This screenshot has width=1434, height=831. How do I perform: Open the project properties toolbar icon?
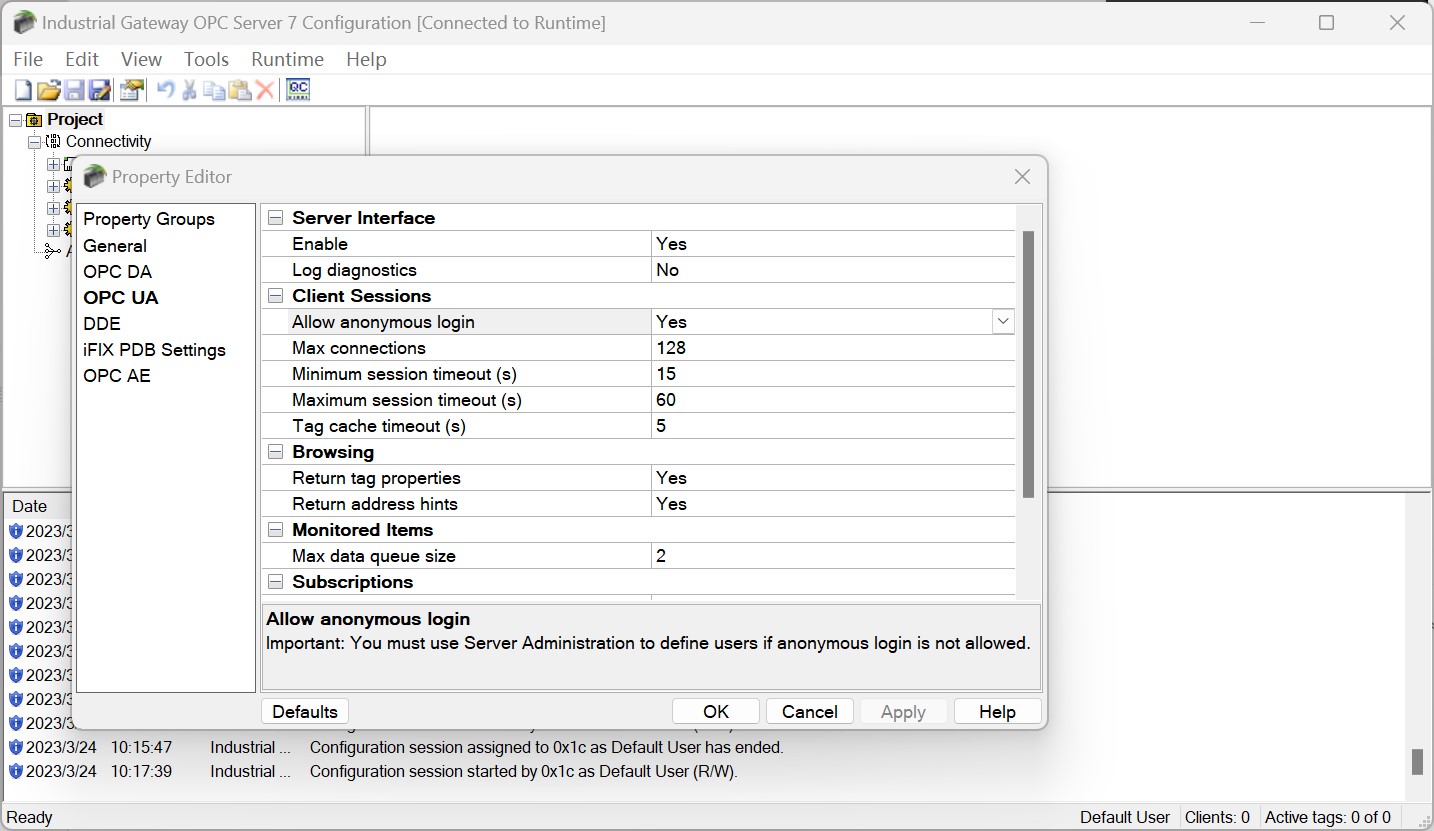[132, 90]
